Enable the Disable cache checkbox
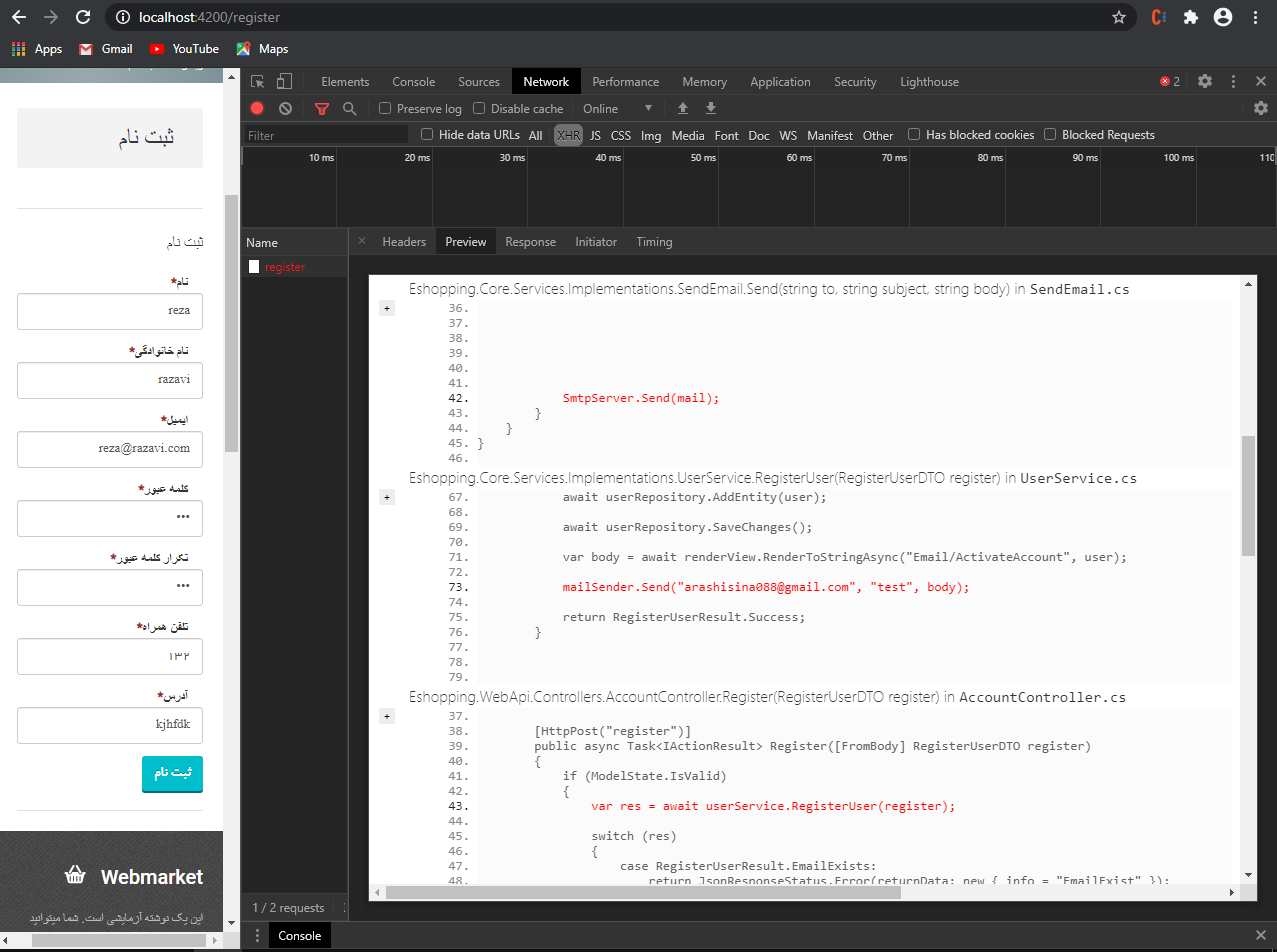Screen dimensions: 1277x952 pos(479,108)
